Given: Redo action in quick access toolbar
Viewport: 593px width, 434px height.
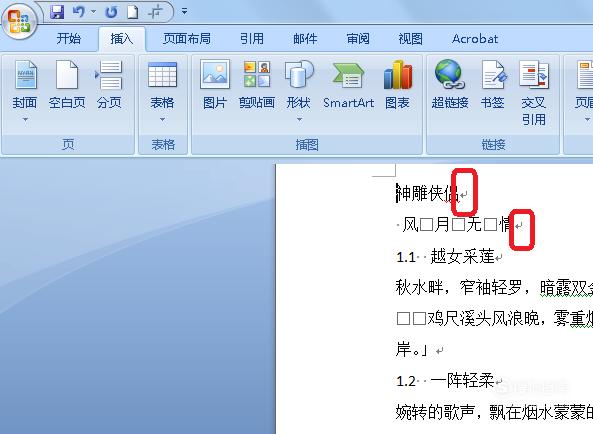Looking at the screenshot, I should [111, 12].
